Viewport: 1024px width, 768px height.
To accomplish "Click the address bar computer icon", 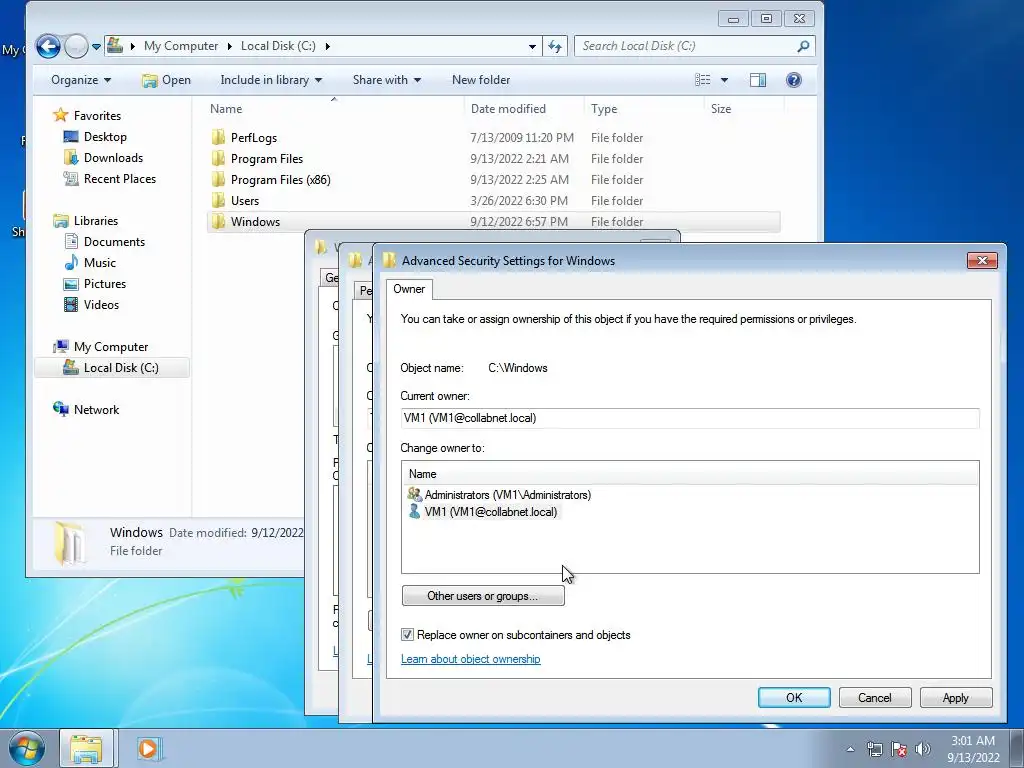I will [115, 45].
